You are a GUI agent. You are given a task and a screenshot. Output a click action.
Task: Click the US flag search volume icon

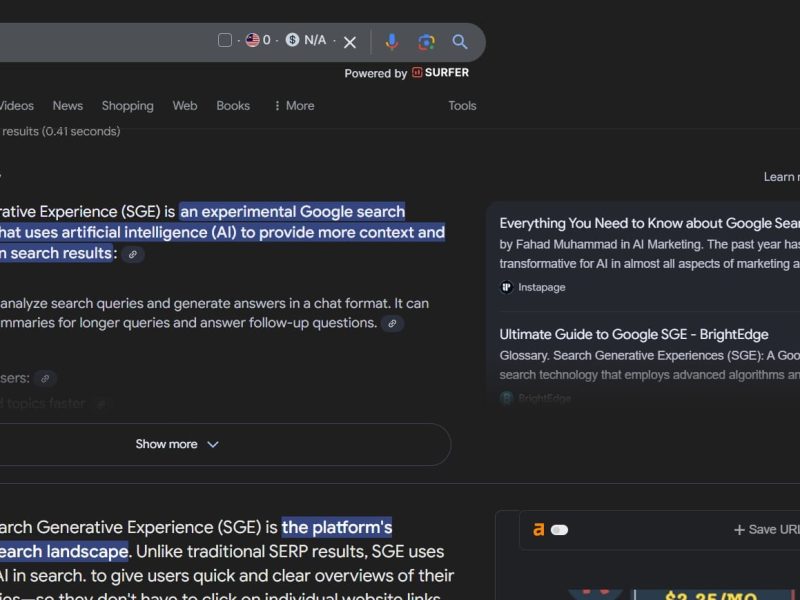tap(253, 40)
